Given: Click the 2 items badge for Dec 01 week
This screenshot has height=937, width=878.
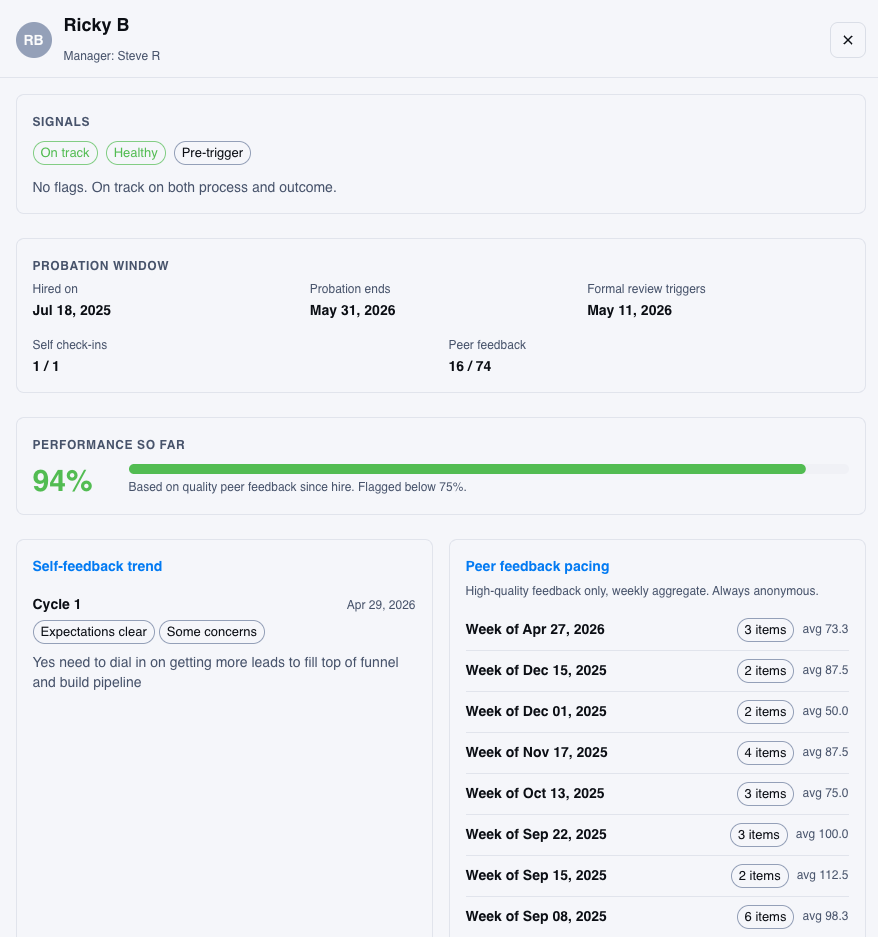Looking at the screenshot, I should (x=765, y=712).
